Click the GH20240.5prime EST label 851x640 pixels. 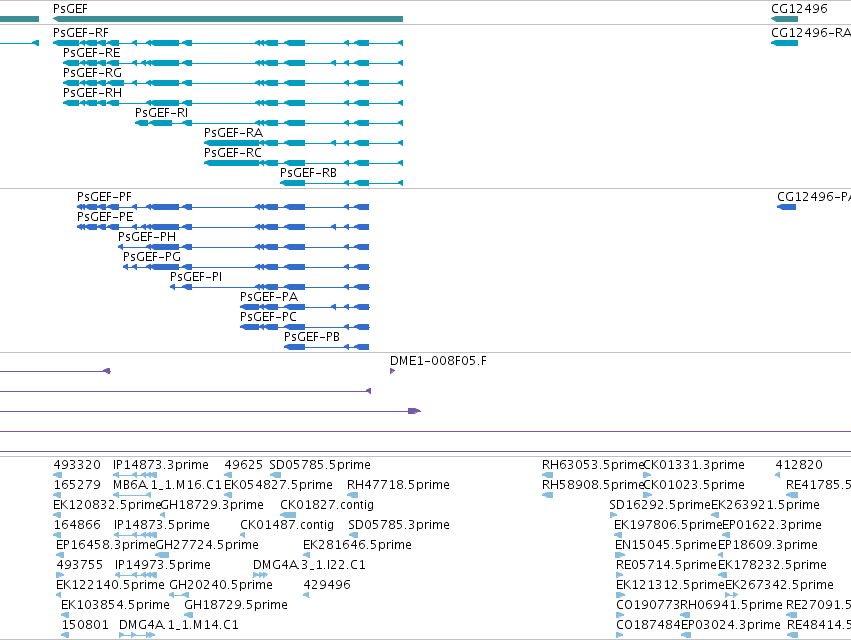point(221,585)
